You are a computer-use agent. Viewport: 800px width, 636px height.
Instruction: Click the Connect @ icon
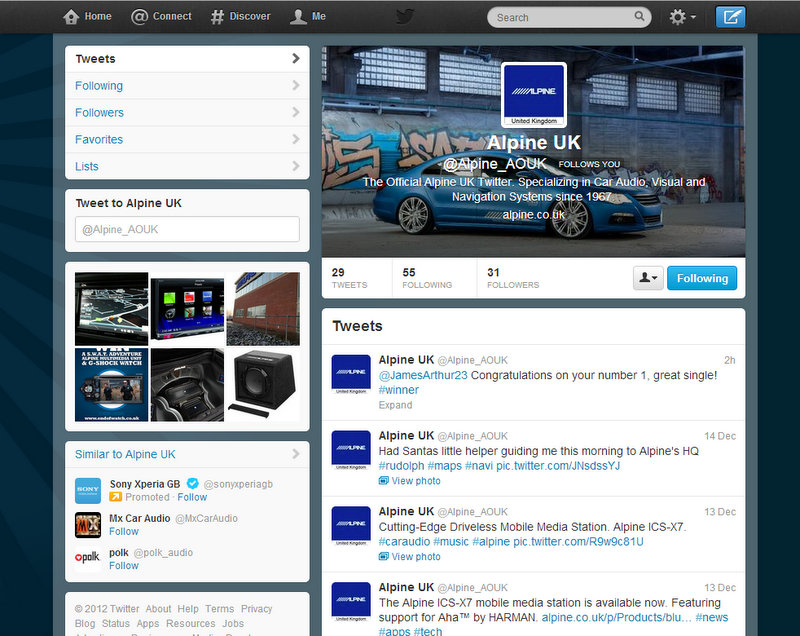pyautogui.click(x=139, y=17)
